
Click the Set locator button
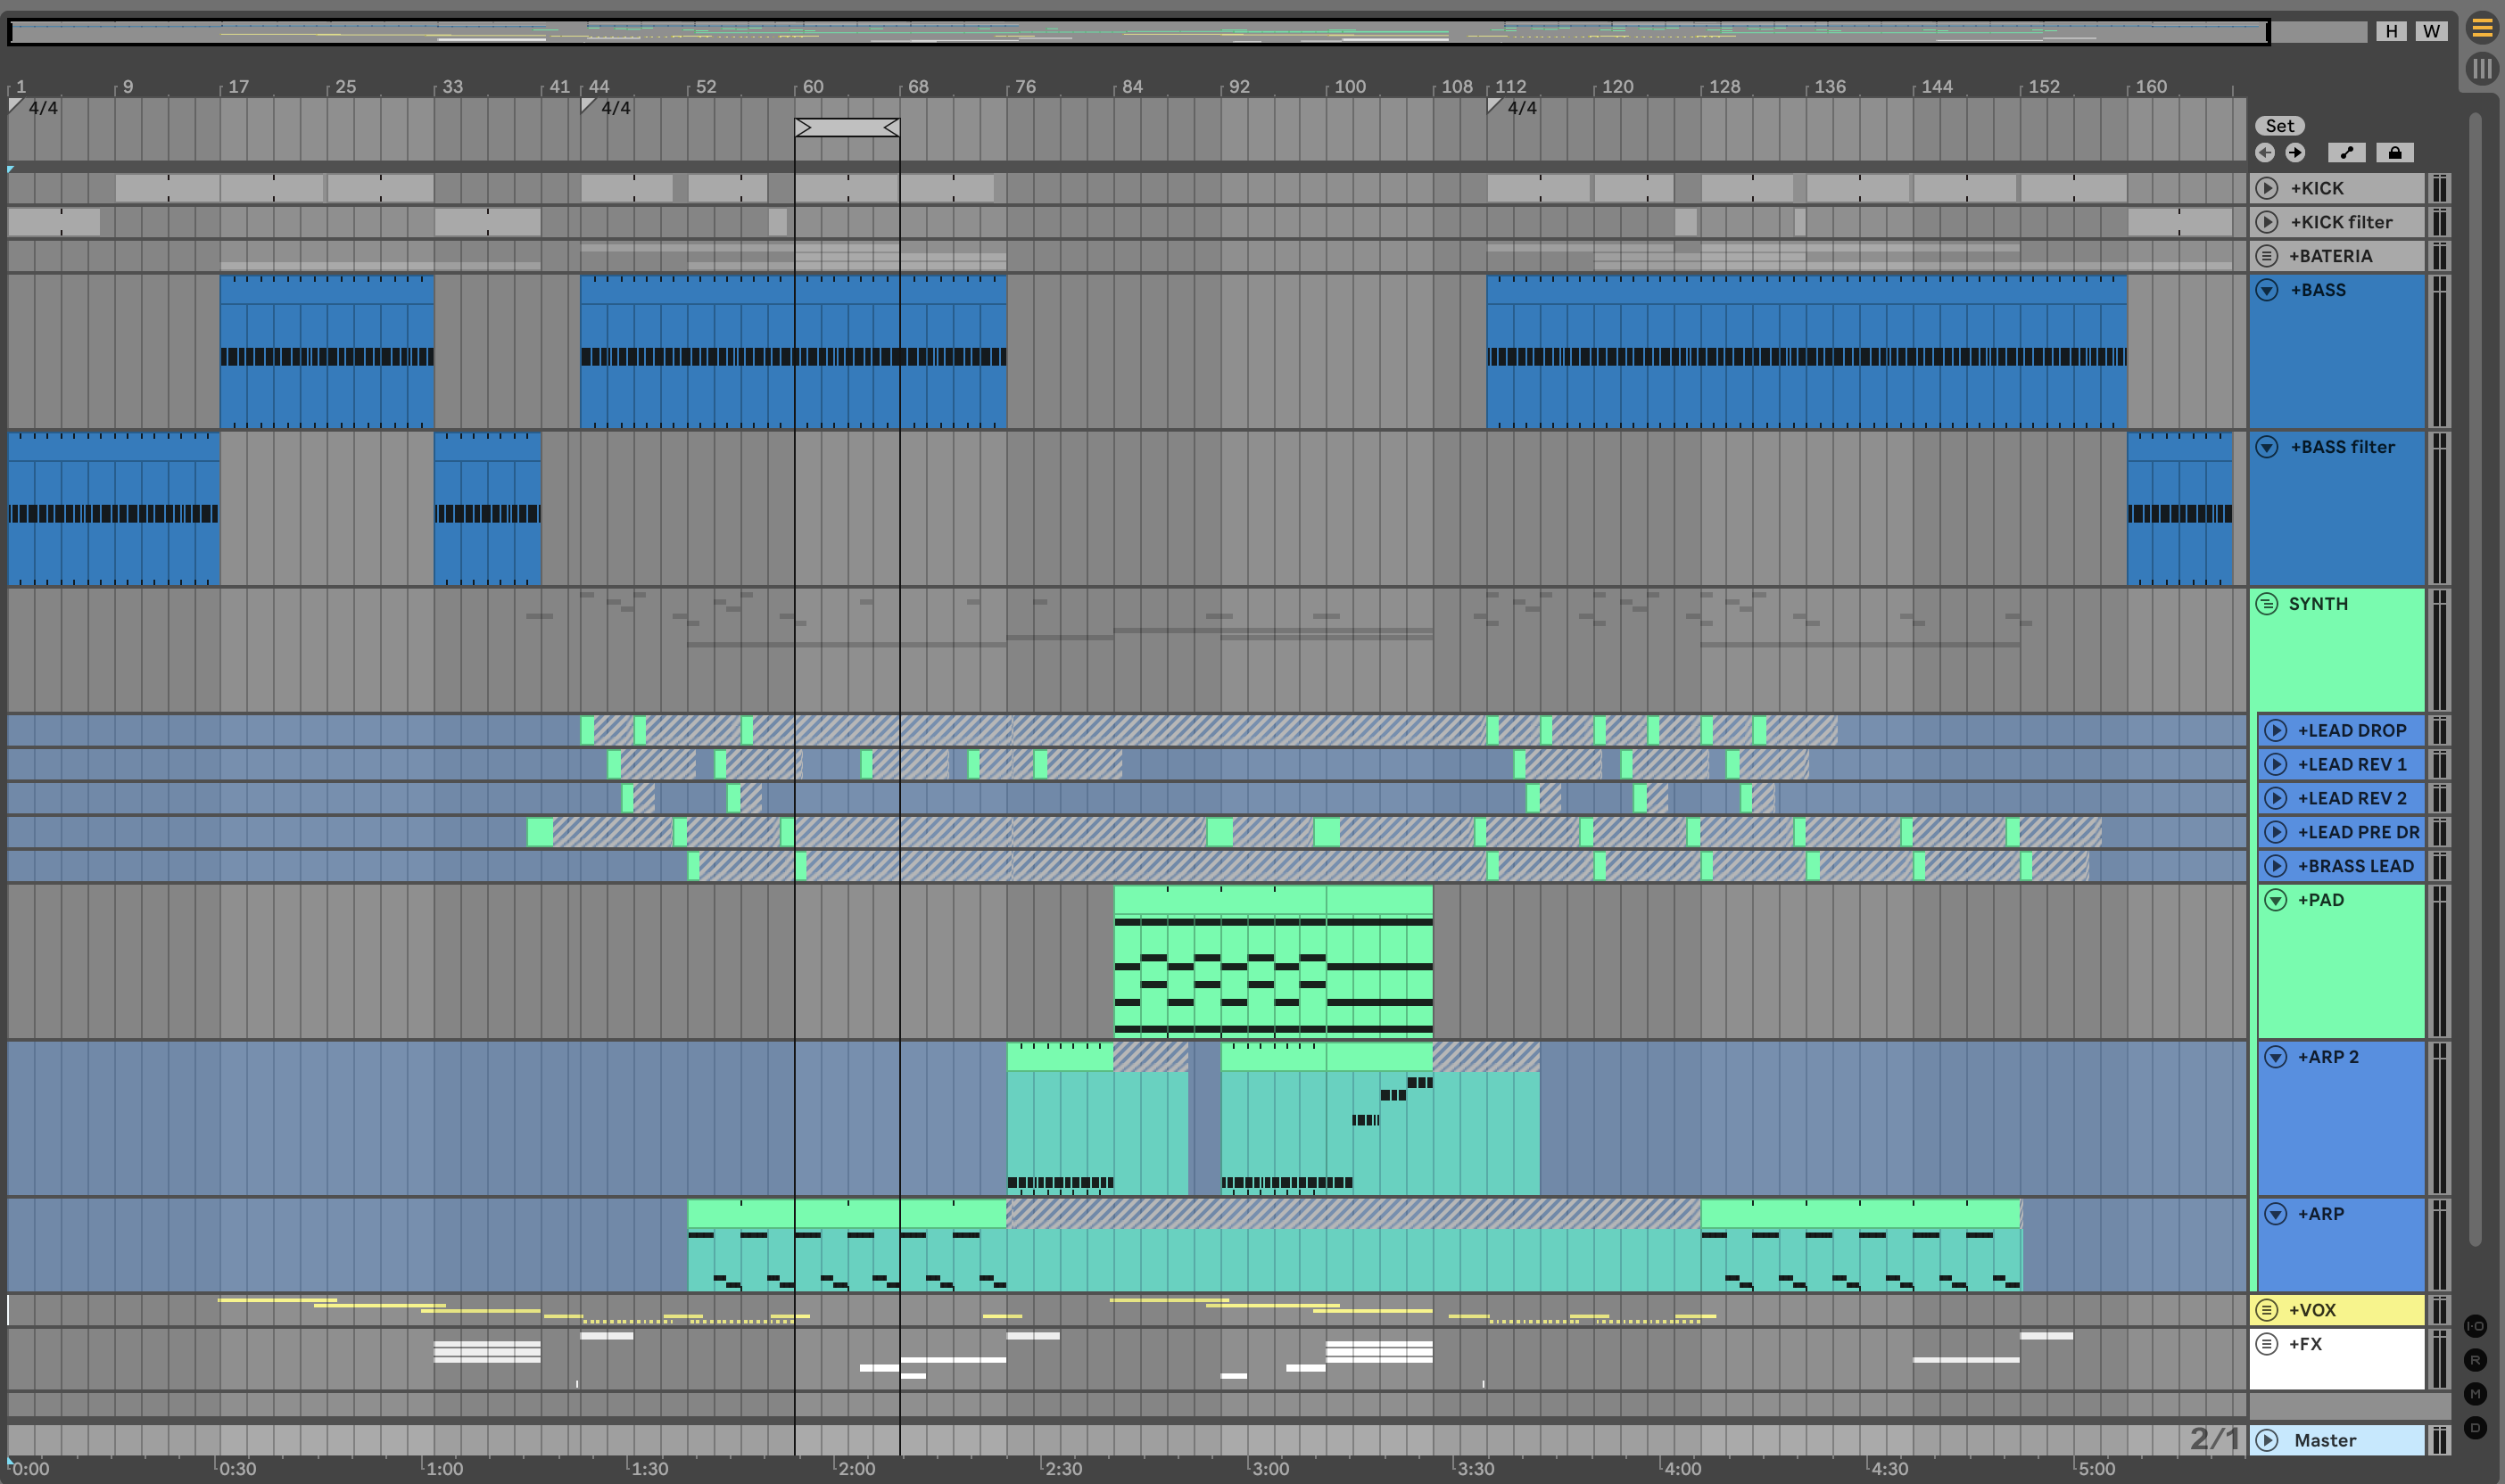pos(2279,125)
